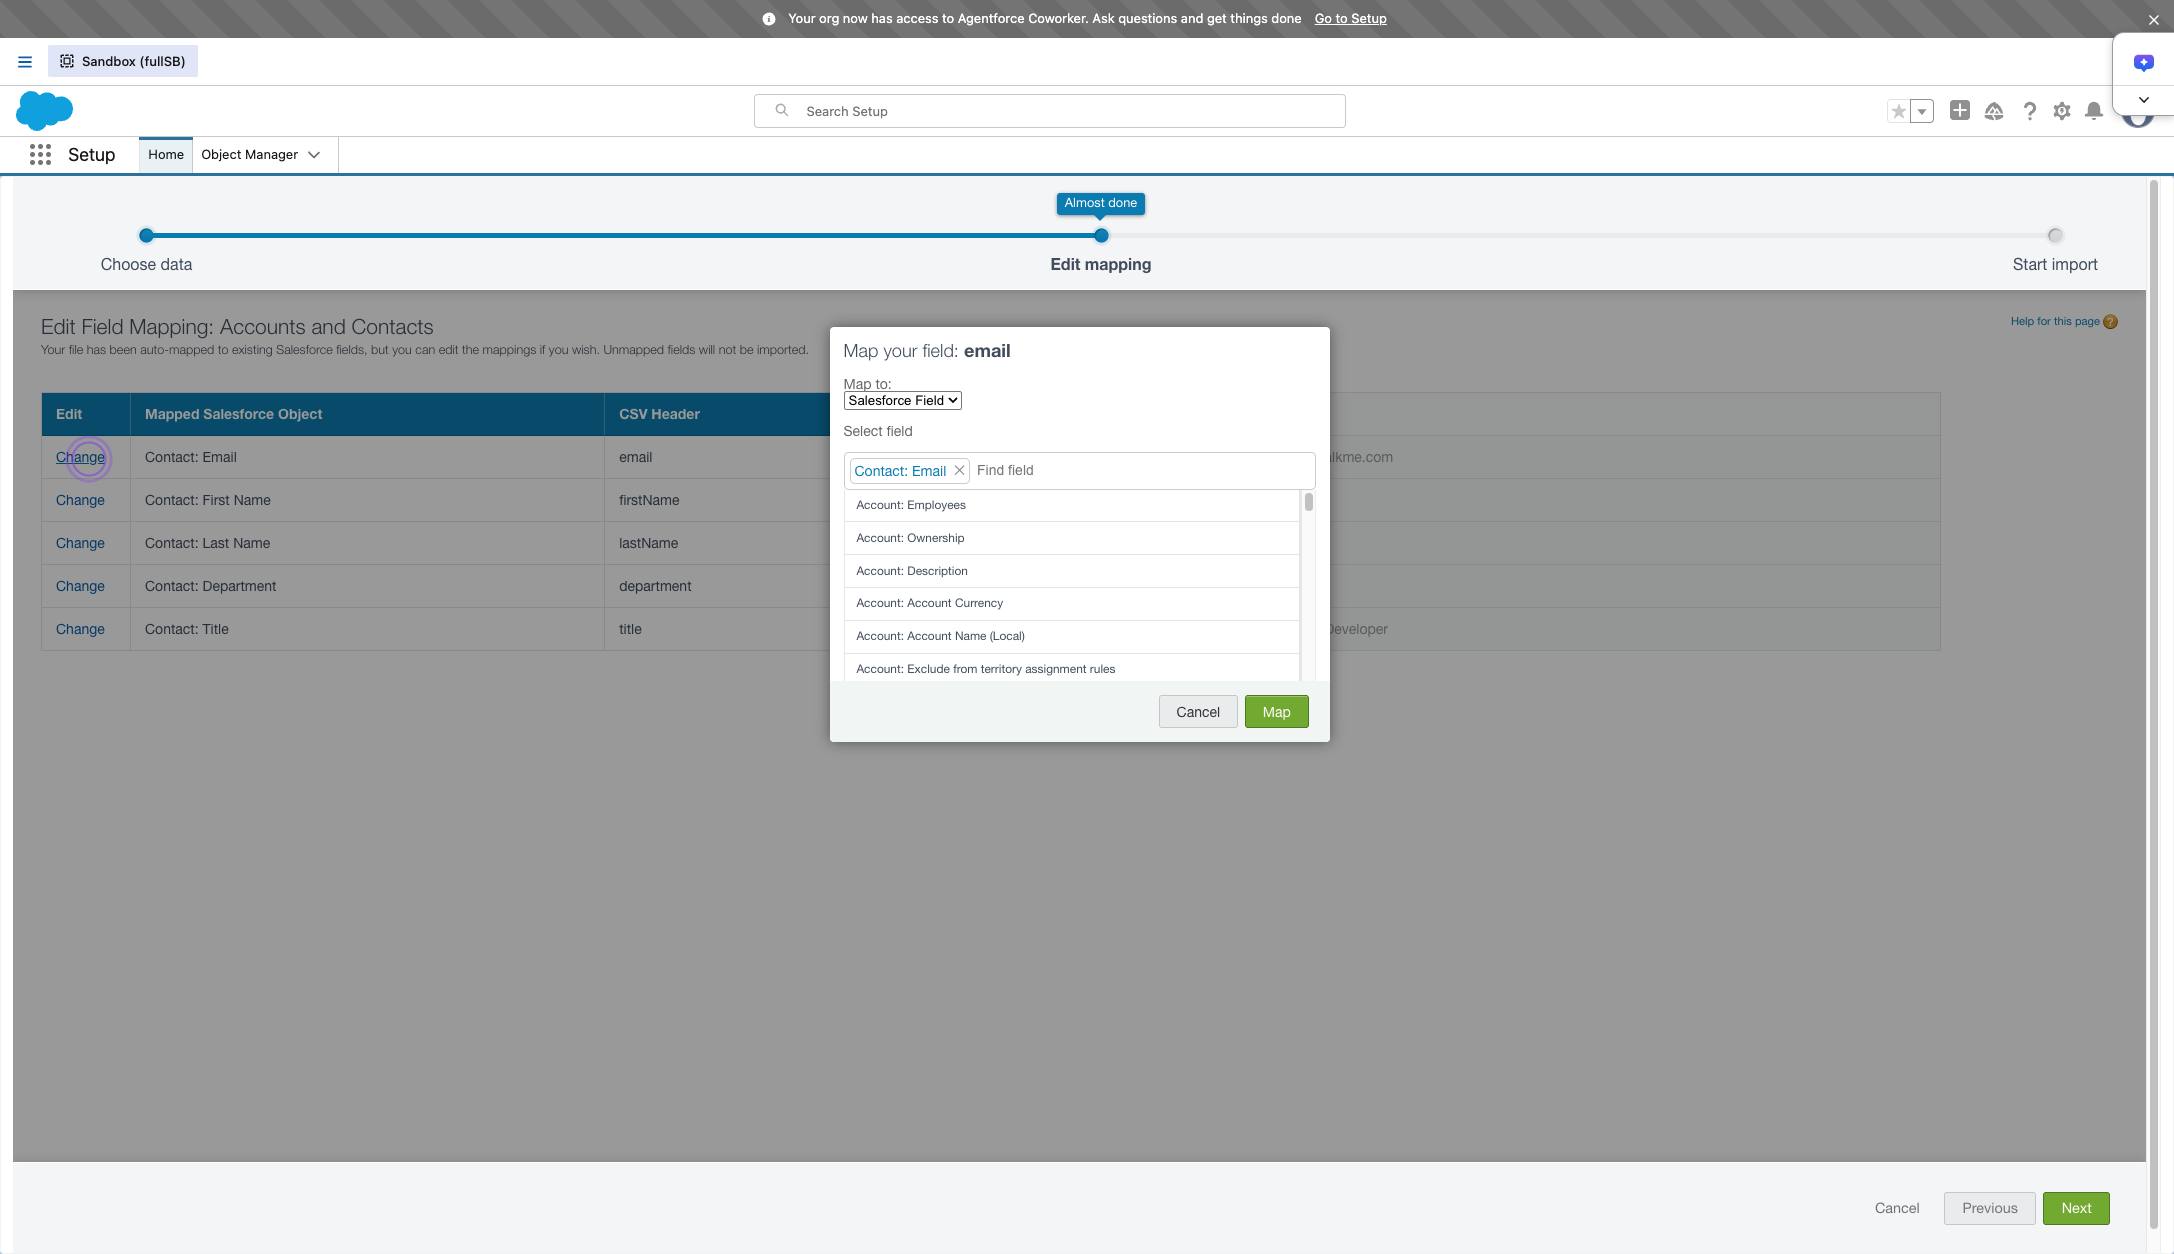Open the Agentforce chat icon
The width and height of the screenshot is (2174, 1254).
2143,63
